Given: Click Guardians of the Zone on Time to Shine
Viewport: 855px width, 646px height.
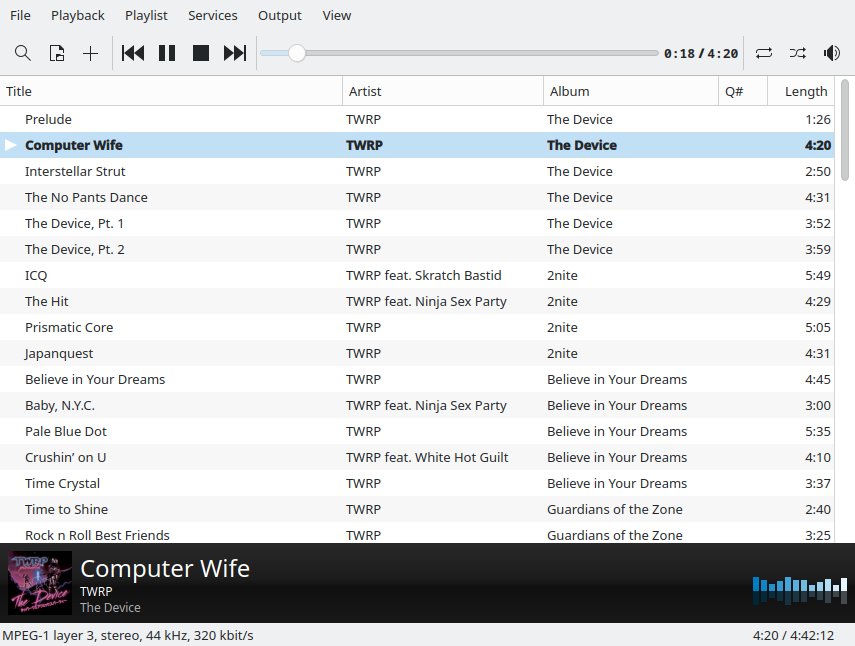Looking at the screenshot, I should (x=615, y=510).
